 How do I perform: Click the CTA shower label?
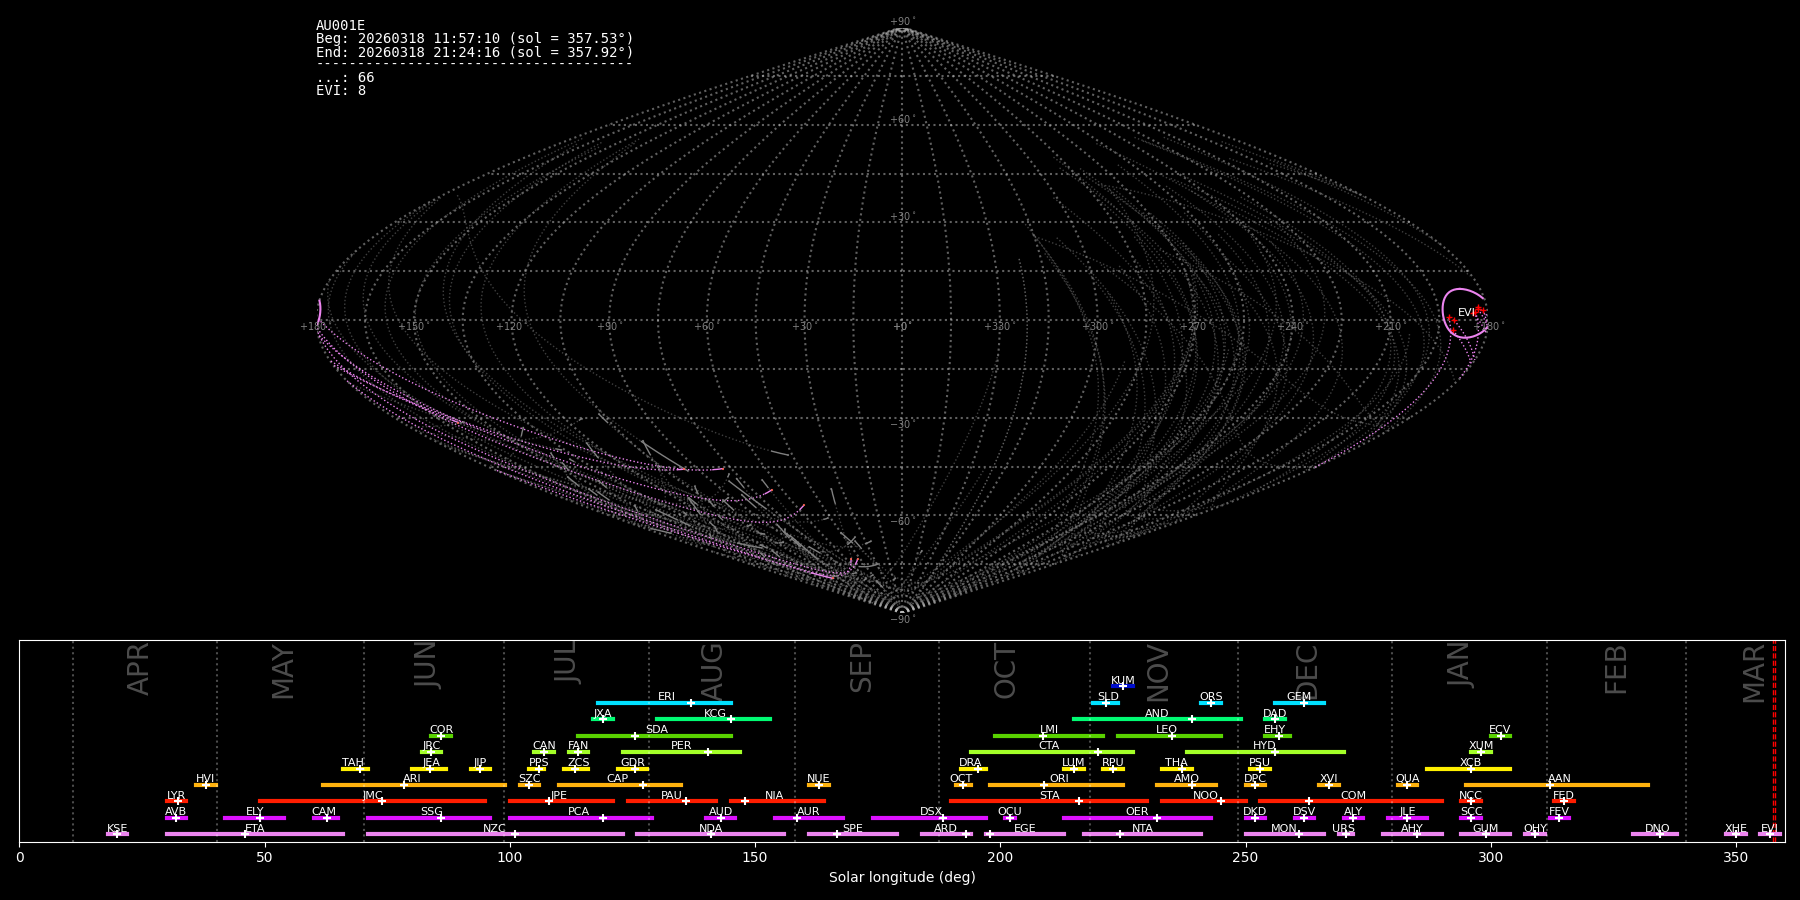click(x=1049, y=746)
